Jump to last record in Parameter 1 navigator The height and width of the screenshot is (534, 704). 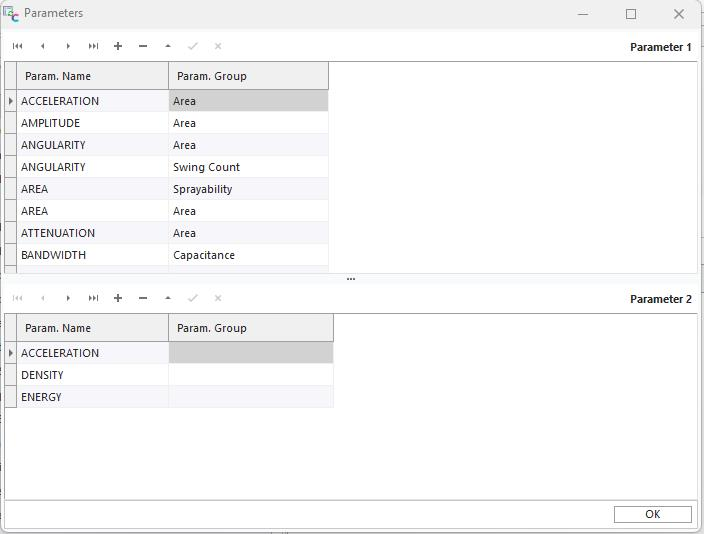pyautogui.click(x=93, y=46)
